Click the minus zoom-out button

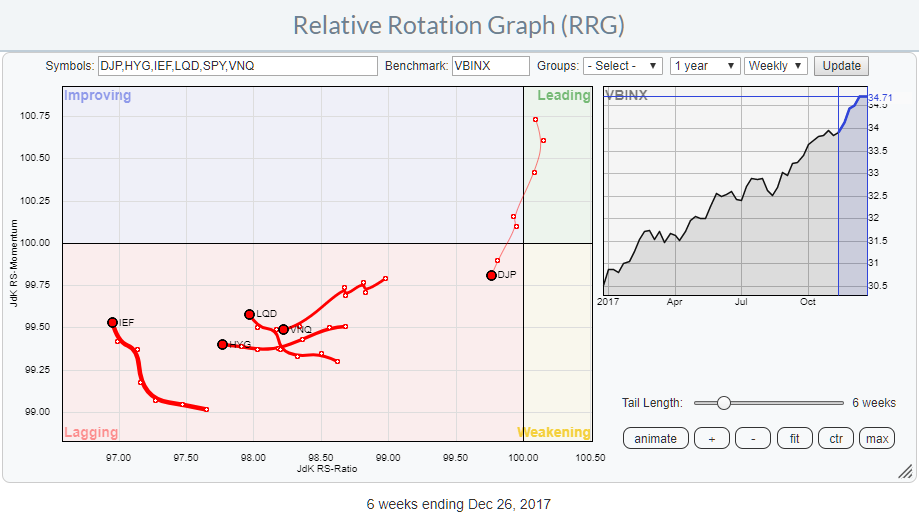point(753,438)
